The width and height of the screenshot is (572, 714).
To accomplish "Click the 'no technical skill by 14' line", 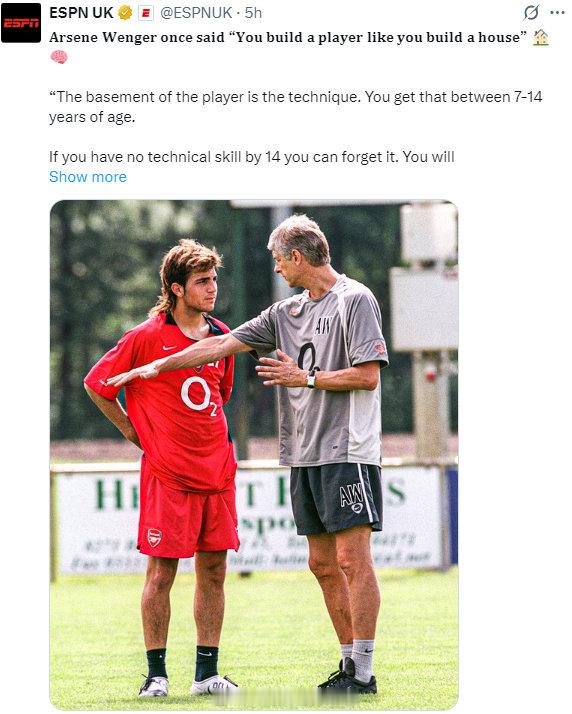I will tap(252, 157).
